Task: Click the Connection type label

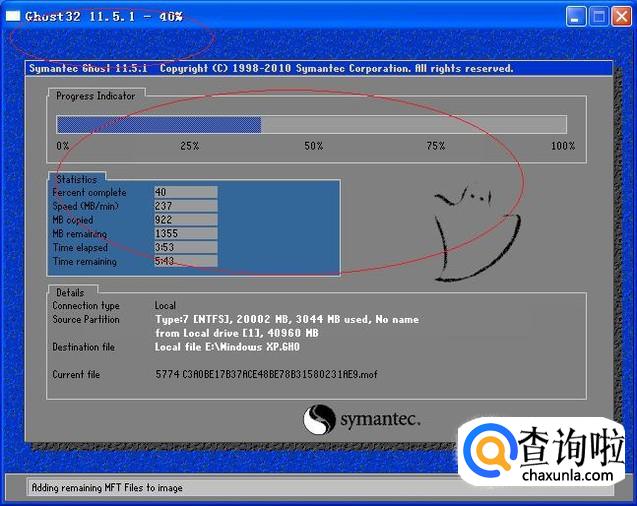Action: 86,305
